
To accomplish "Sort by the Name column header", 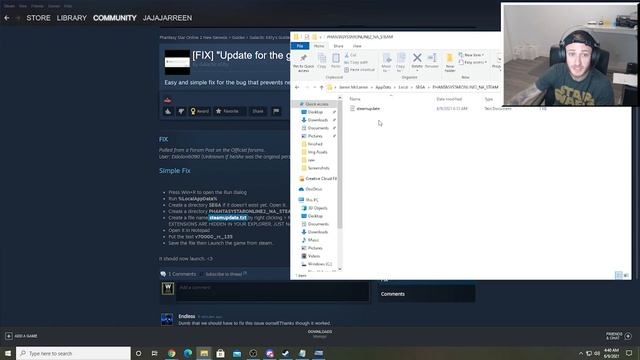I will [x=355, y=99].
